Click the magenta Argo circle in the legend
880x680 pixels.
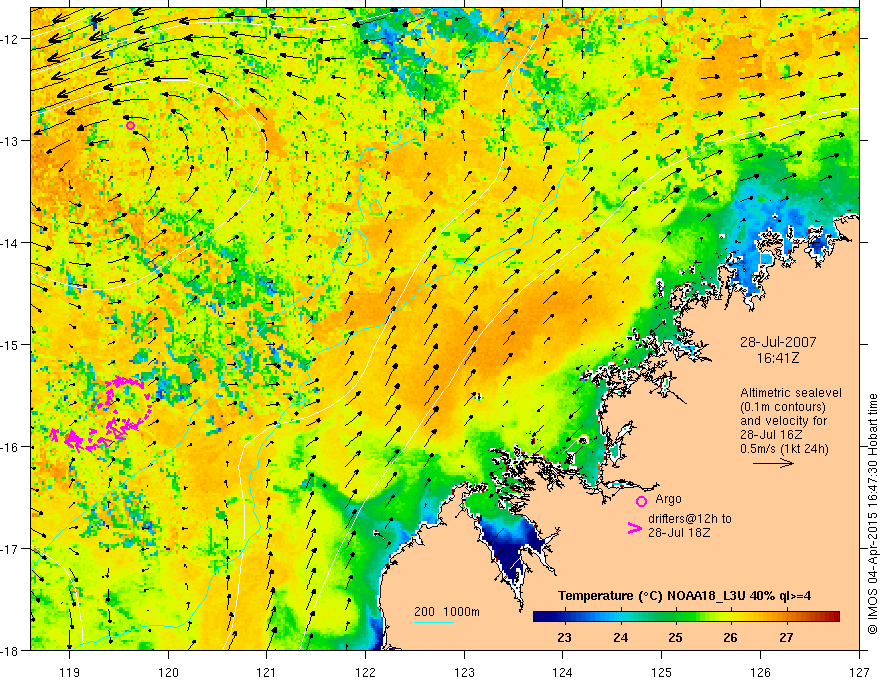tap(641, 501)
